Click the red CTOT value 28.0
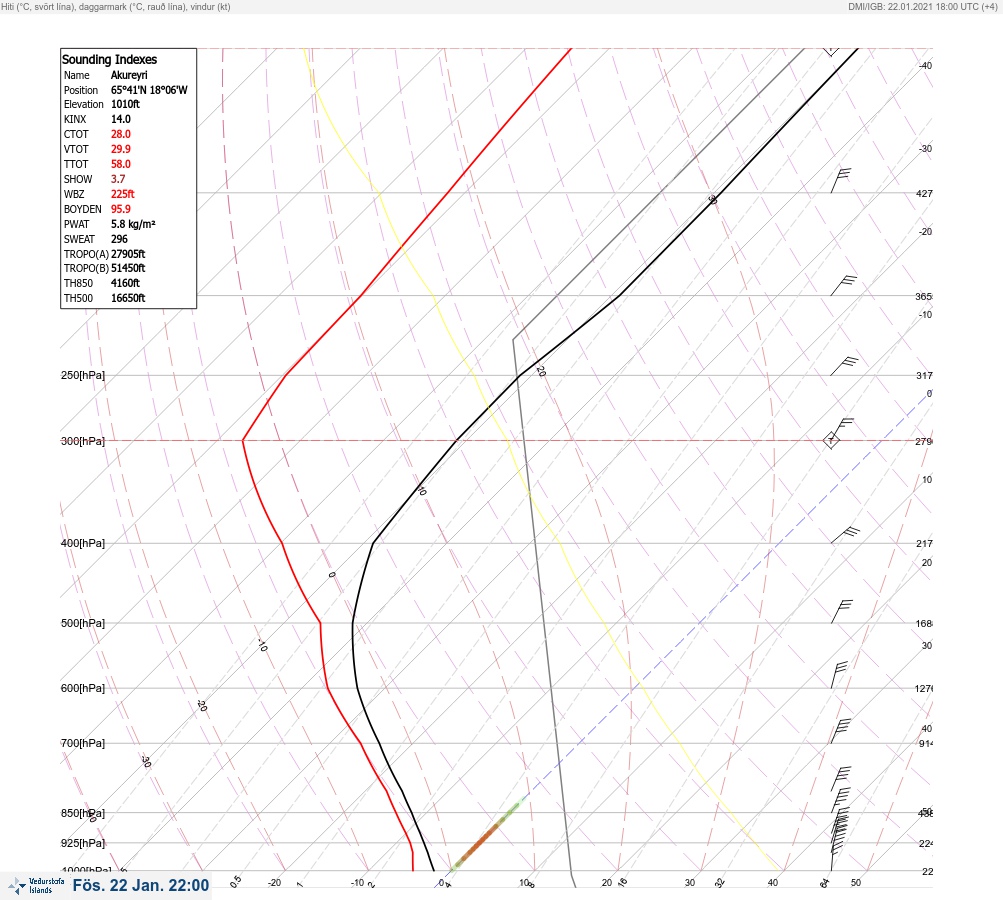 point(121,134)
